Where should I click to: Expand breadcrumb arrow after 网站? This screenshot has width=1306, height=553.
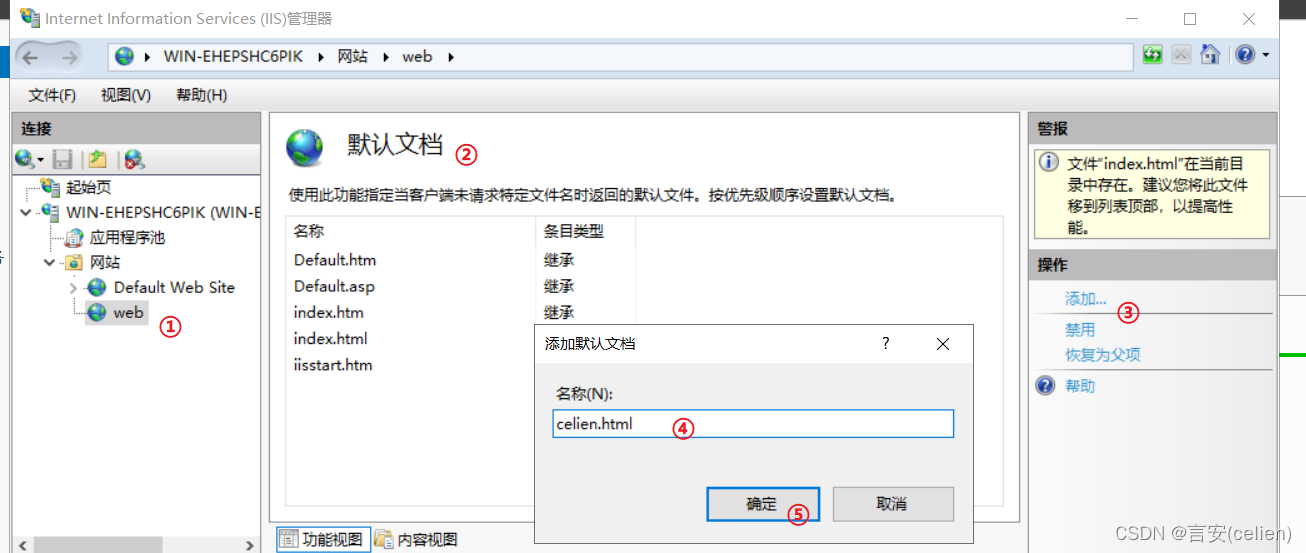(385, 57)
